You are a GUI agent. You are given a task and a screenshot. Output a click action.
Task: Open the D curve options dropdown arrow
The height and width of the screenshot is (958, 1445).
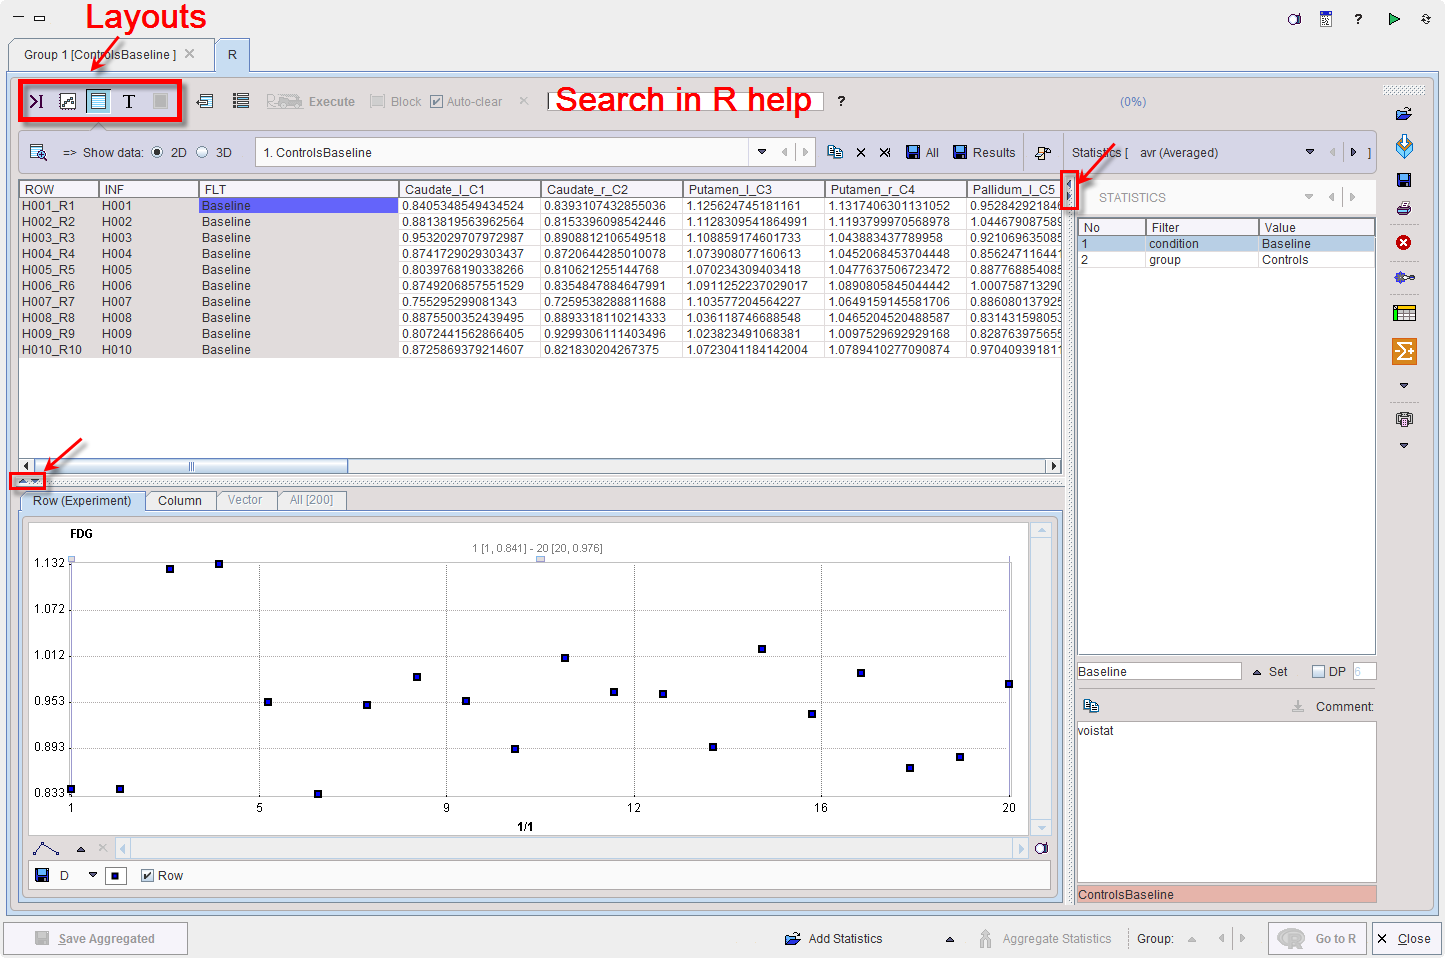[93, 875]
